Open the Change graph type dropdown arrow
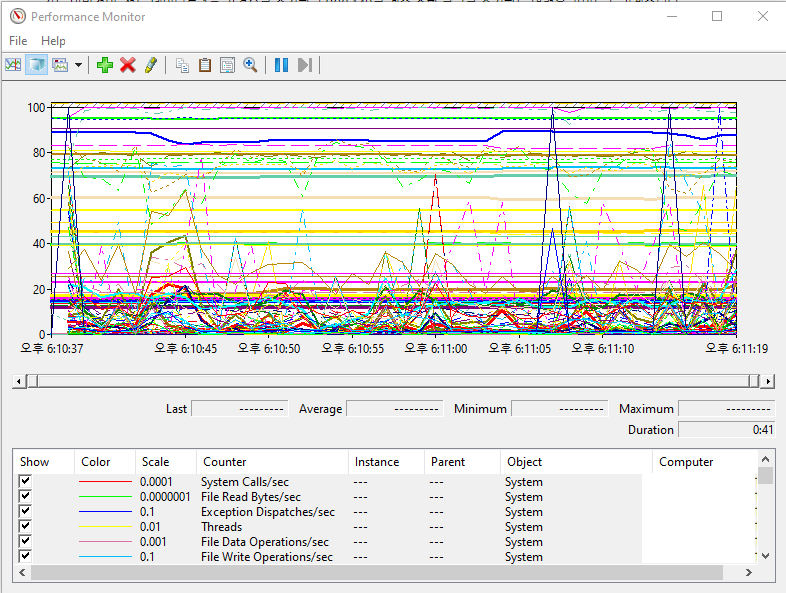786x593 pixels. click(78, 65)
